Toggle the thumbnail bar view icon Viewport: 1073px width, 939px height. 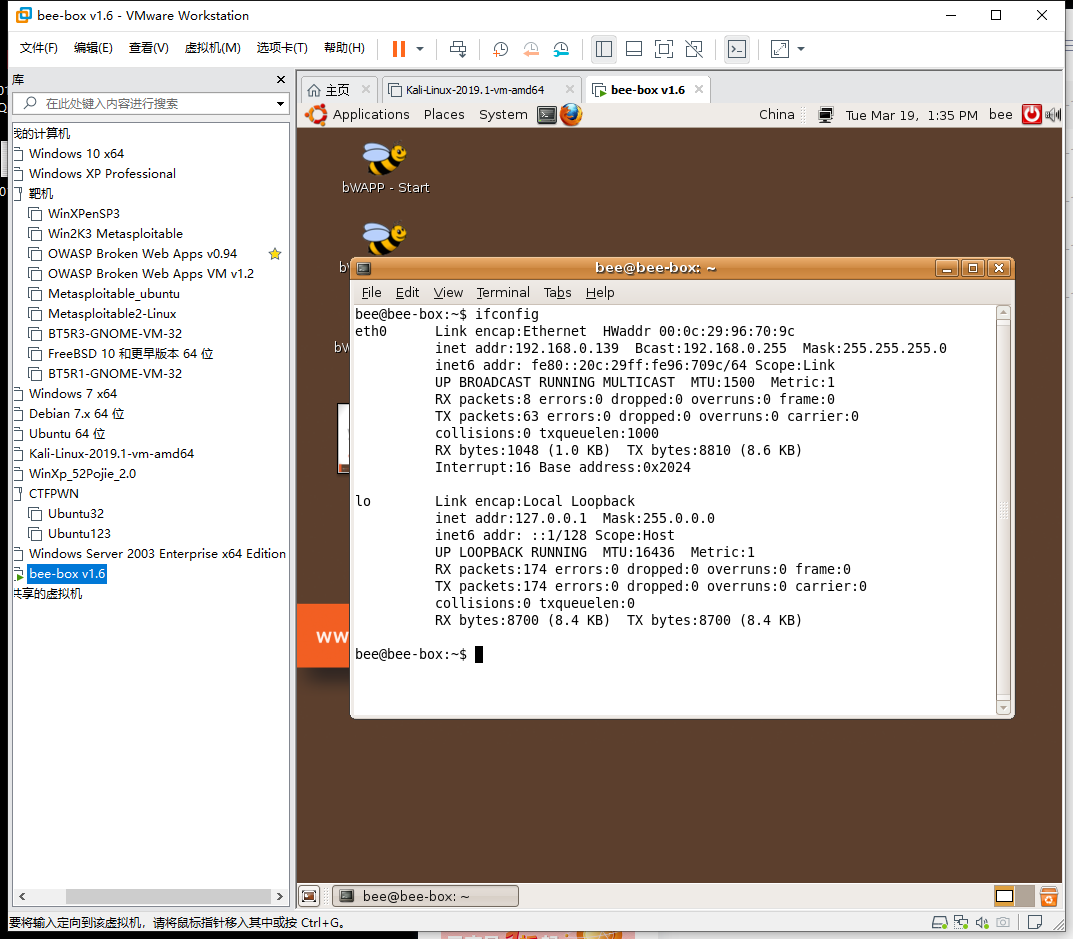coord(634,49)
